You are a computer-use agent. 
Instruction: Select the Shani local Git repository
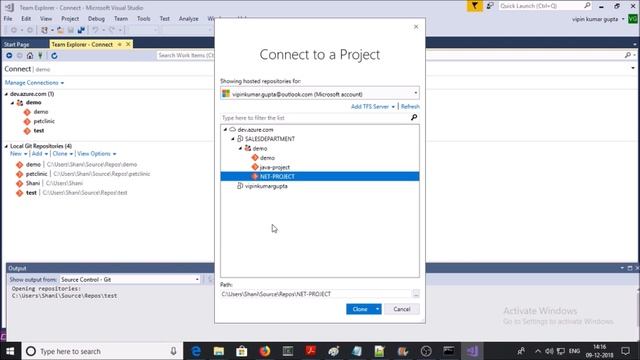33,183
